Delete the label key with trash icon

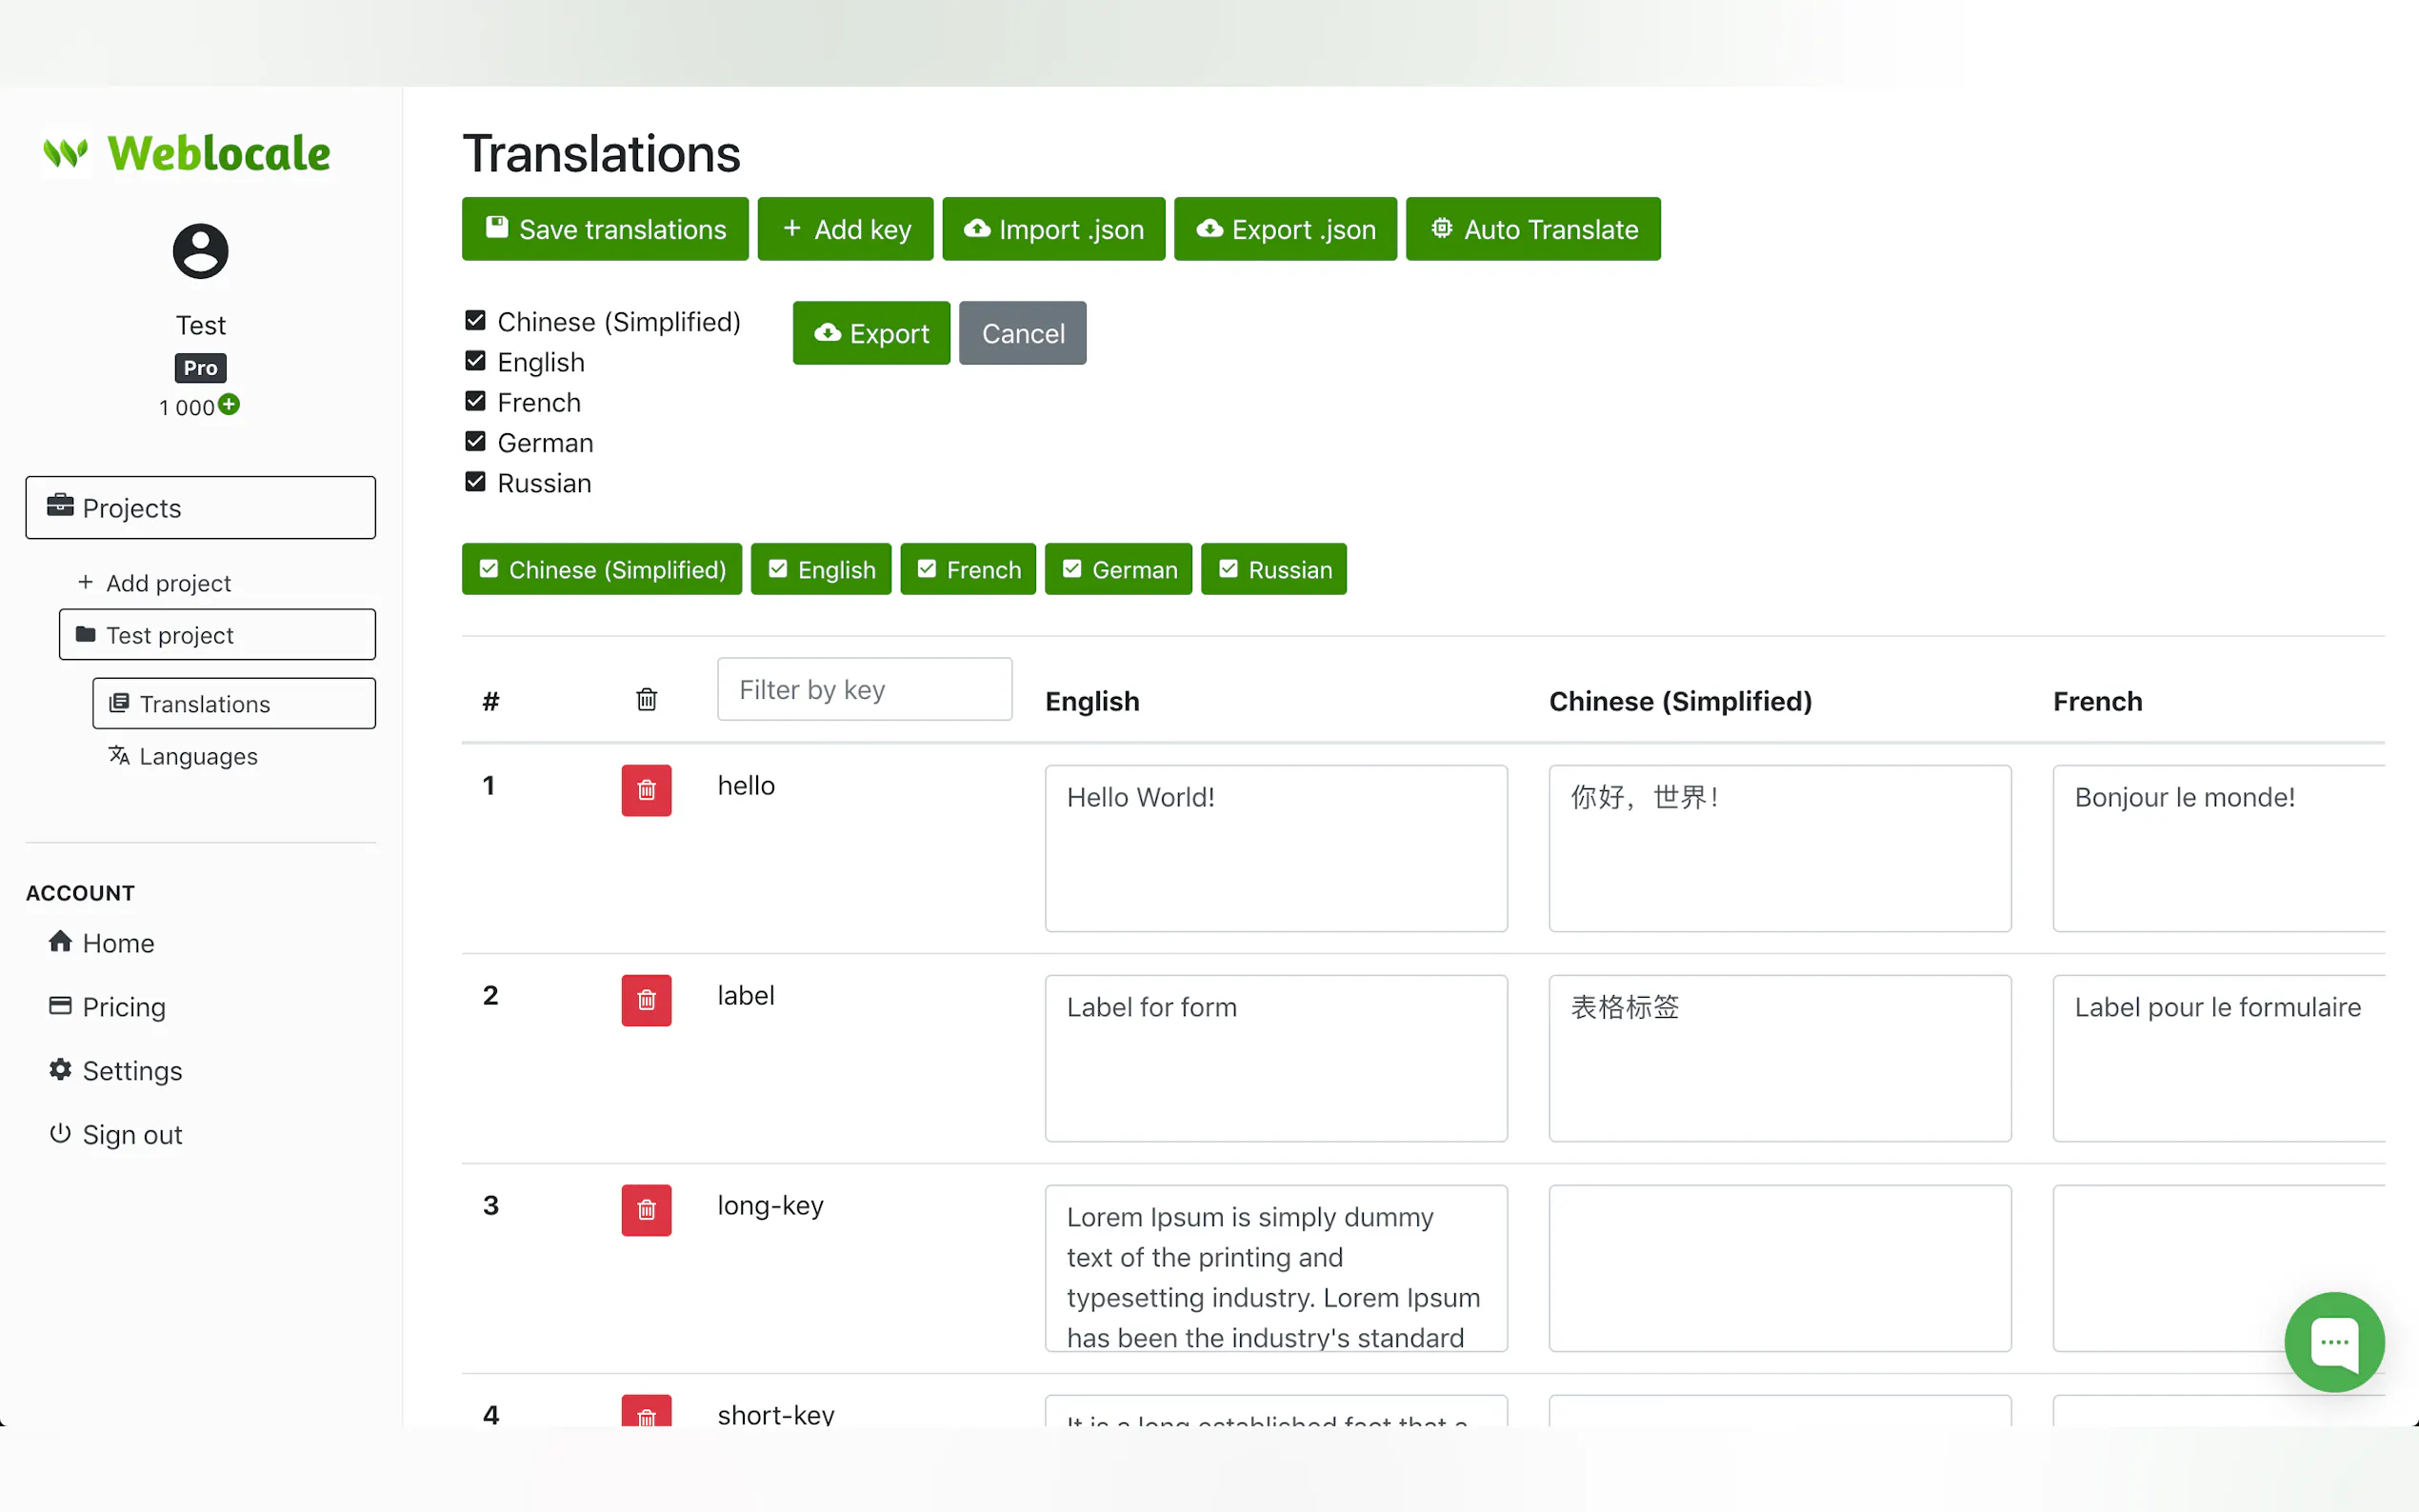click(x=646, y=1000)
